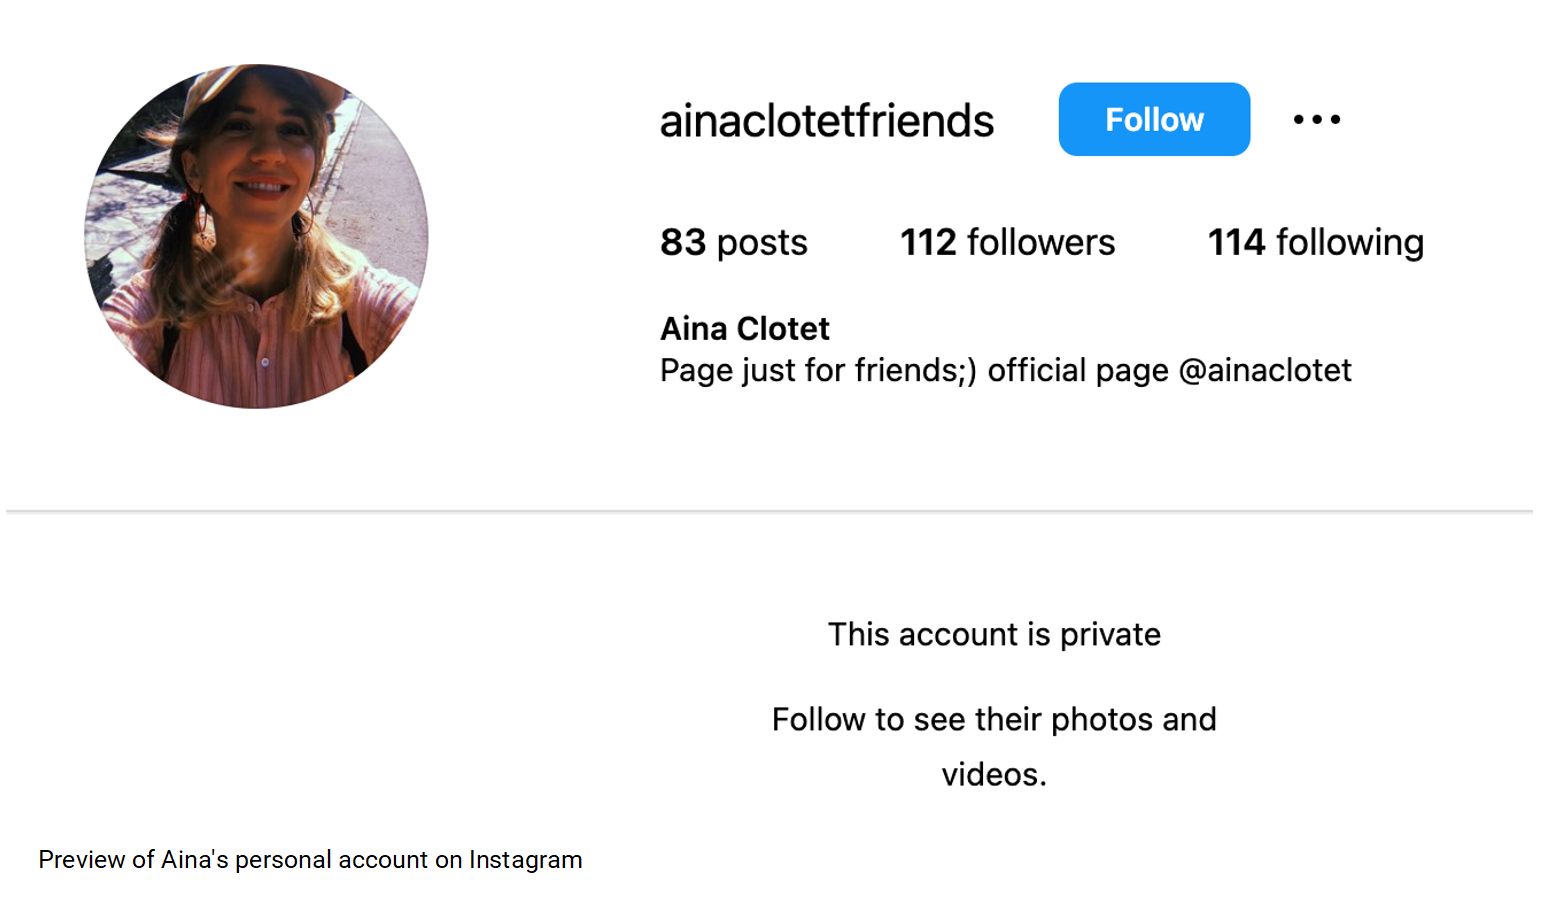Click the 'Preview of Aina's personal account' caption
Image resolution: width=1544 pixels, height=911 pixels.
[x=233, y=860]
